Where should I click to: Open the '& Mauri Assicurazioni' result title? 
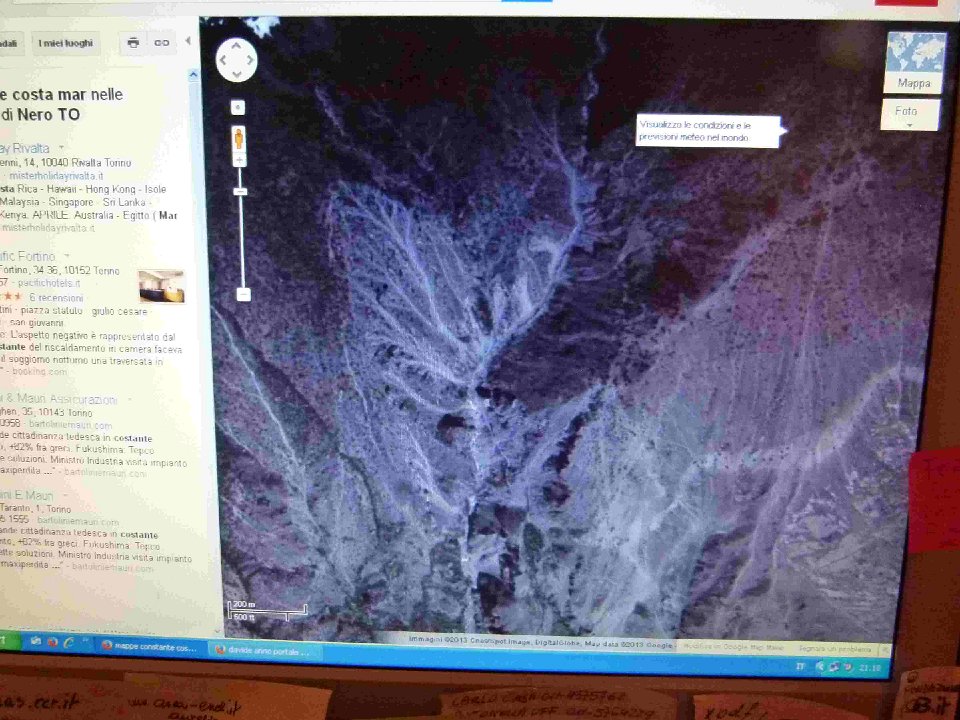(61, 400)
